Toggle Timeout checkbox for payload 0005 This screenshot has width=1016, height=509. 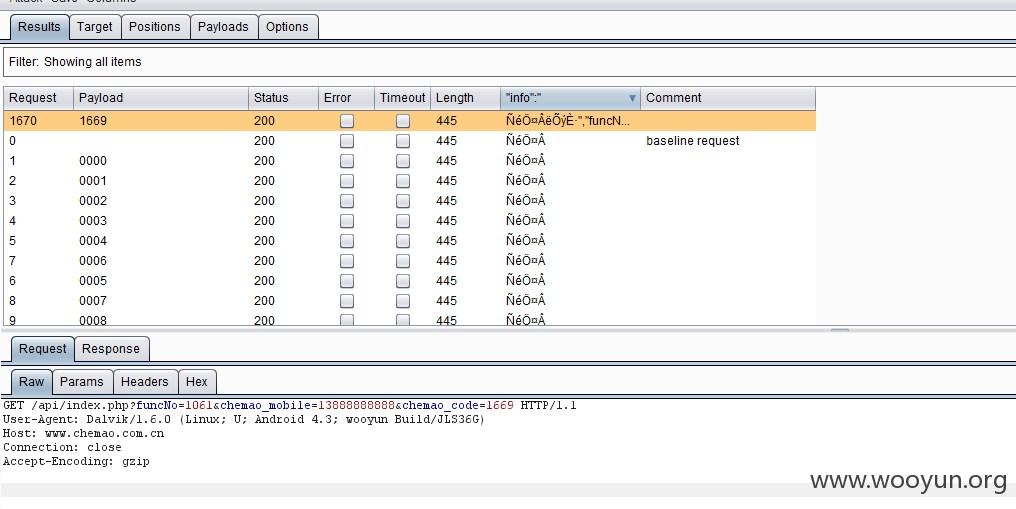(x=403, y=281)
